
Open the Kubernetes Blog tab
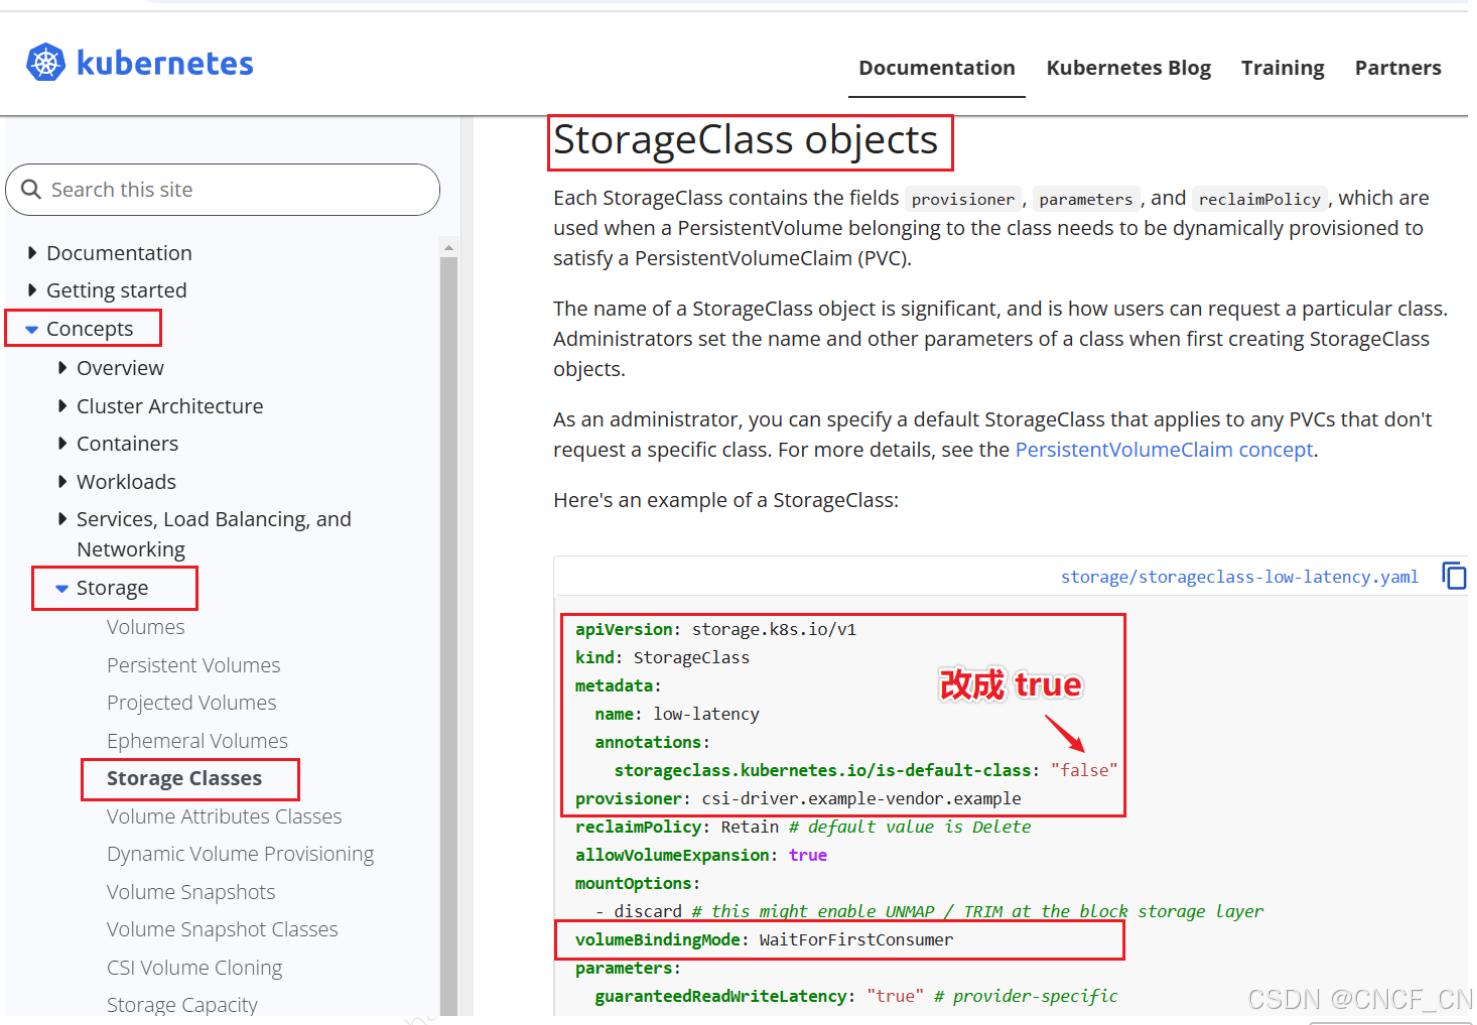[x=1128, y=68]
